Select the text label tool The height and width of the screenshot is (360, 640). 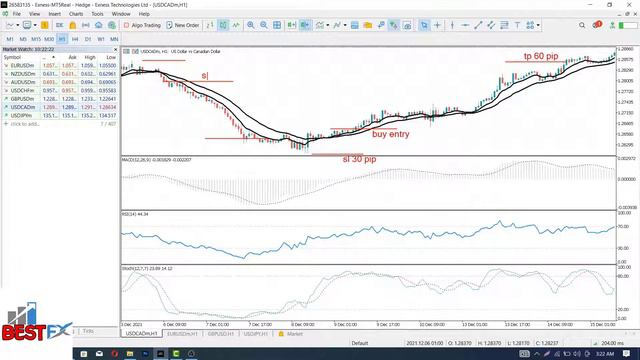[517, 25]
